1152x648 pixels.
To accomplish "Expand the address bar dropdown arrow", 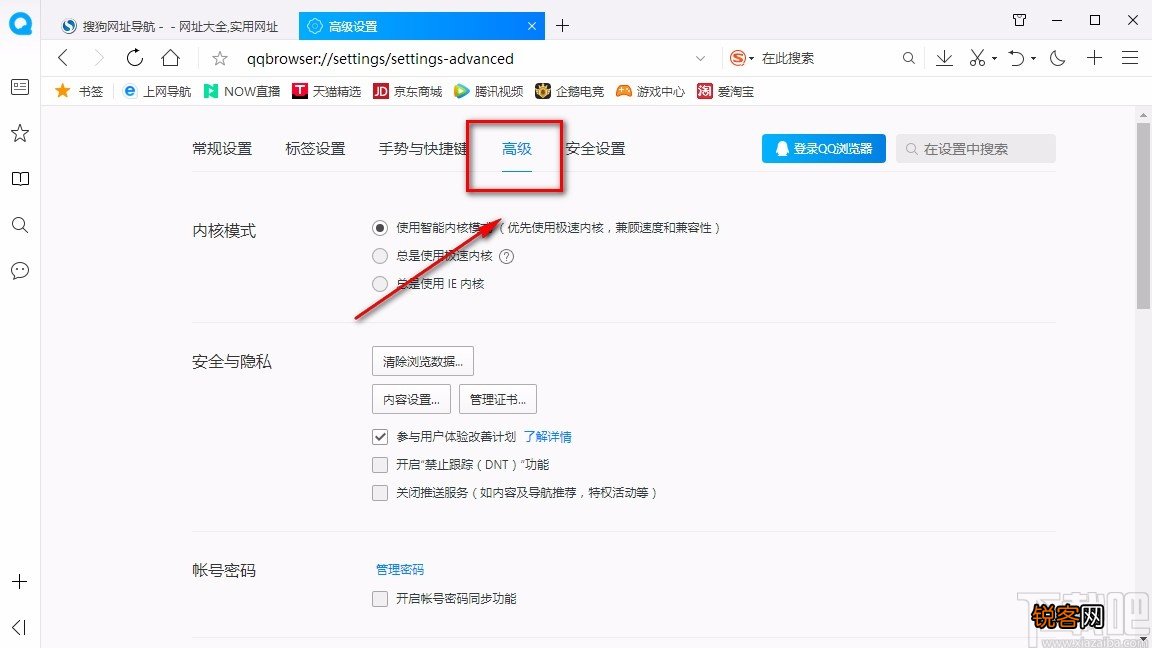I will point(700,58).
